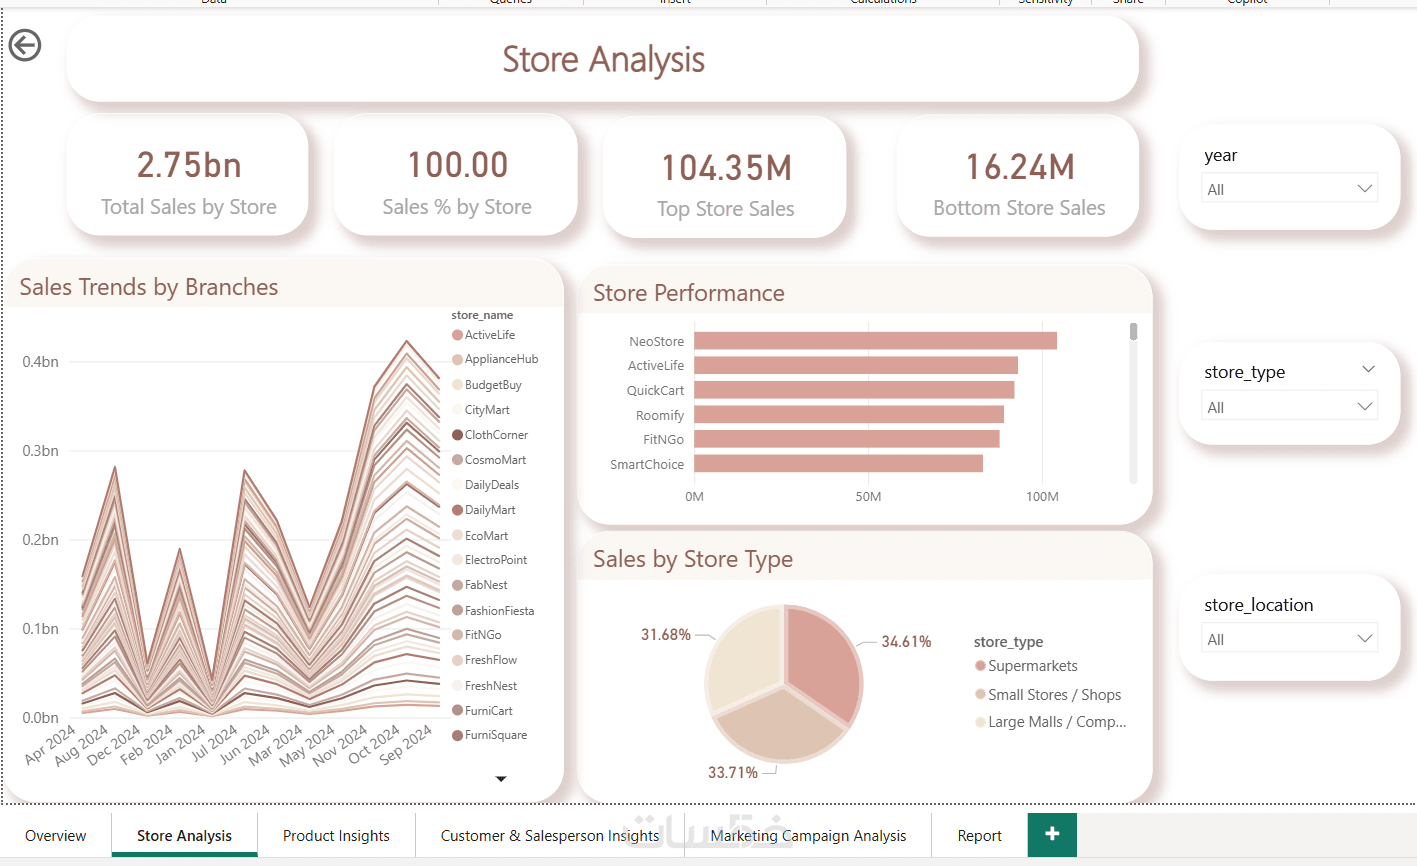1417x866 pixels.
Task: Click the ActiveLife bar in Store Performance
Action: (856, 366)
